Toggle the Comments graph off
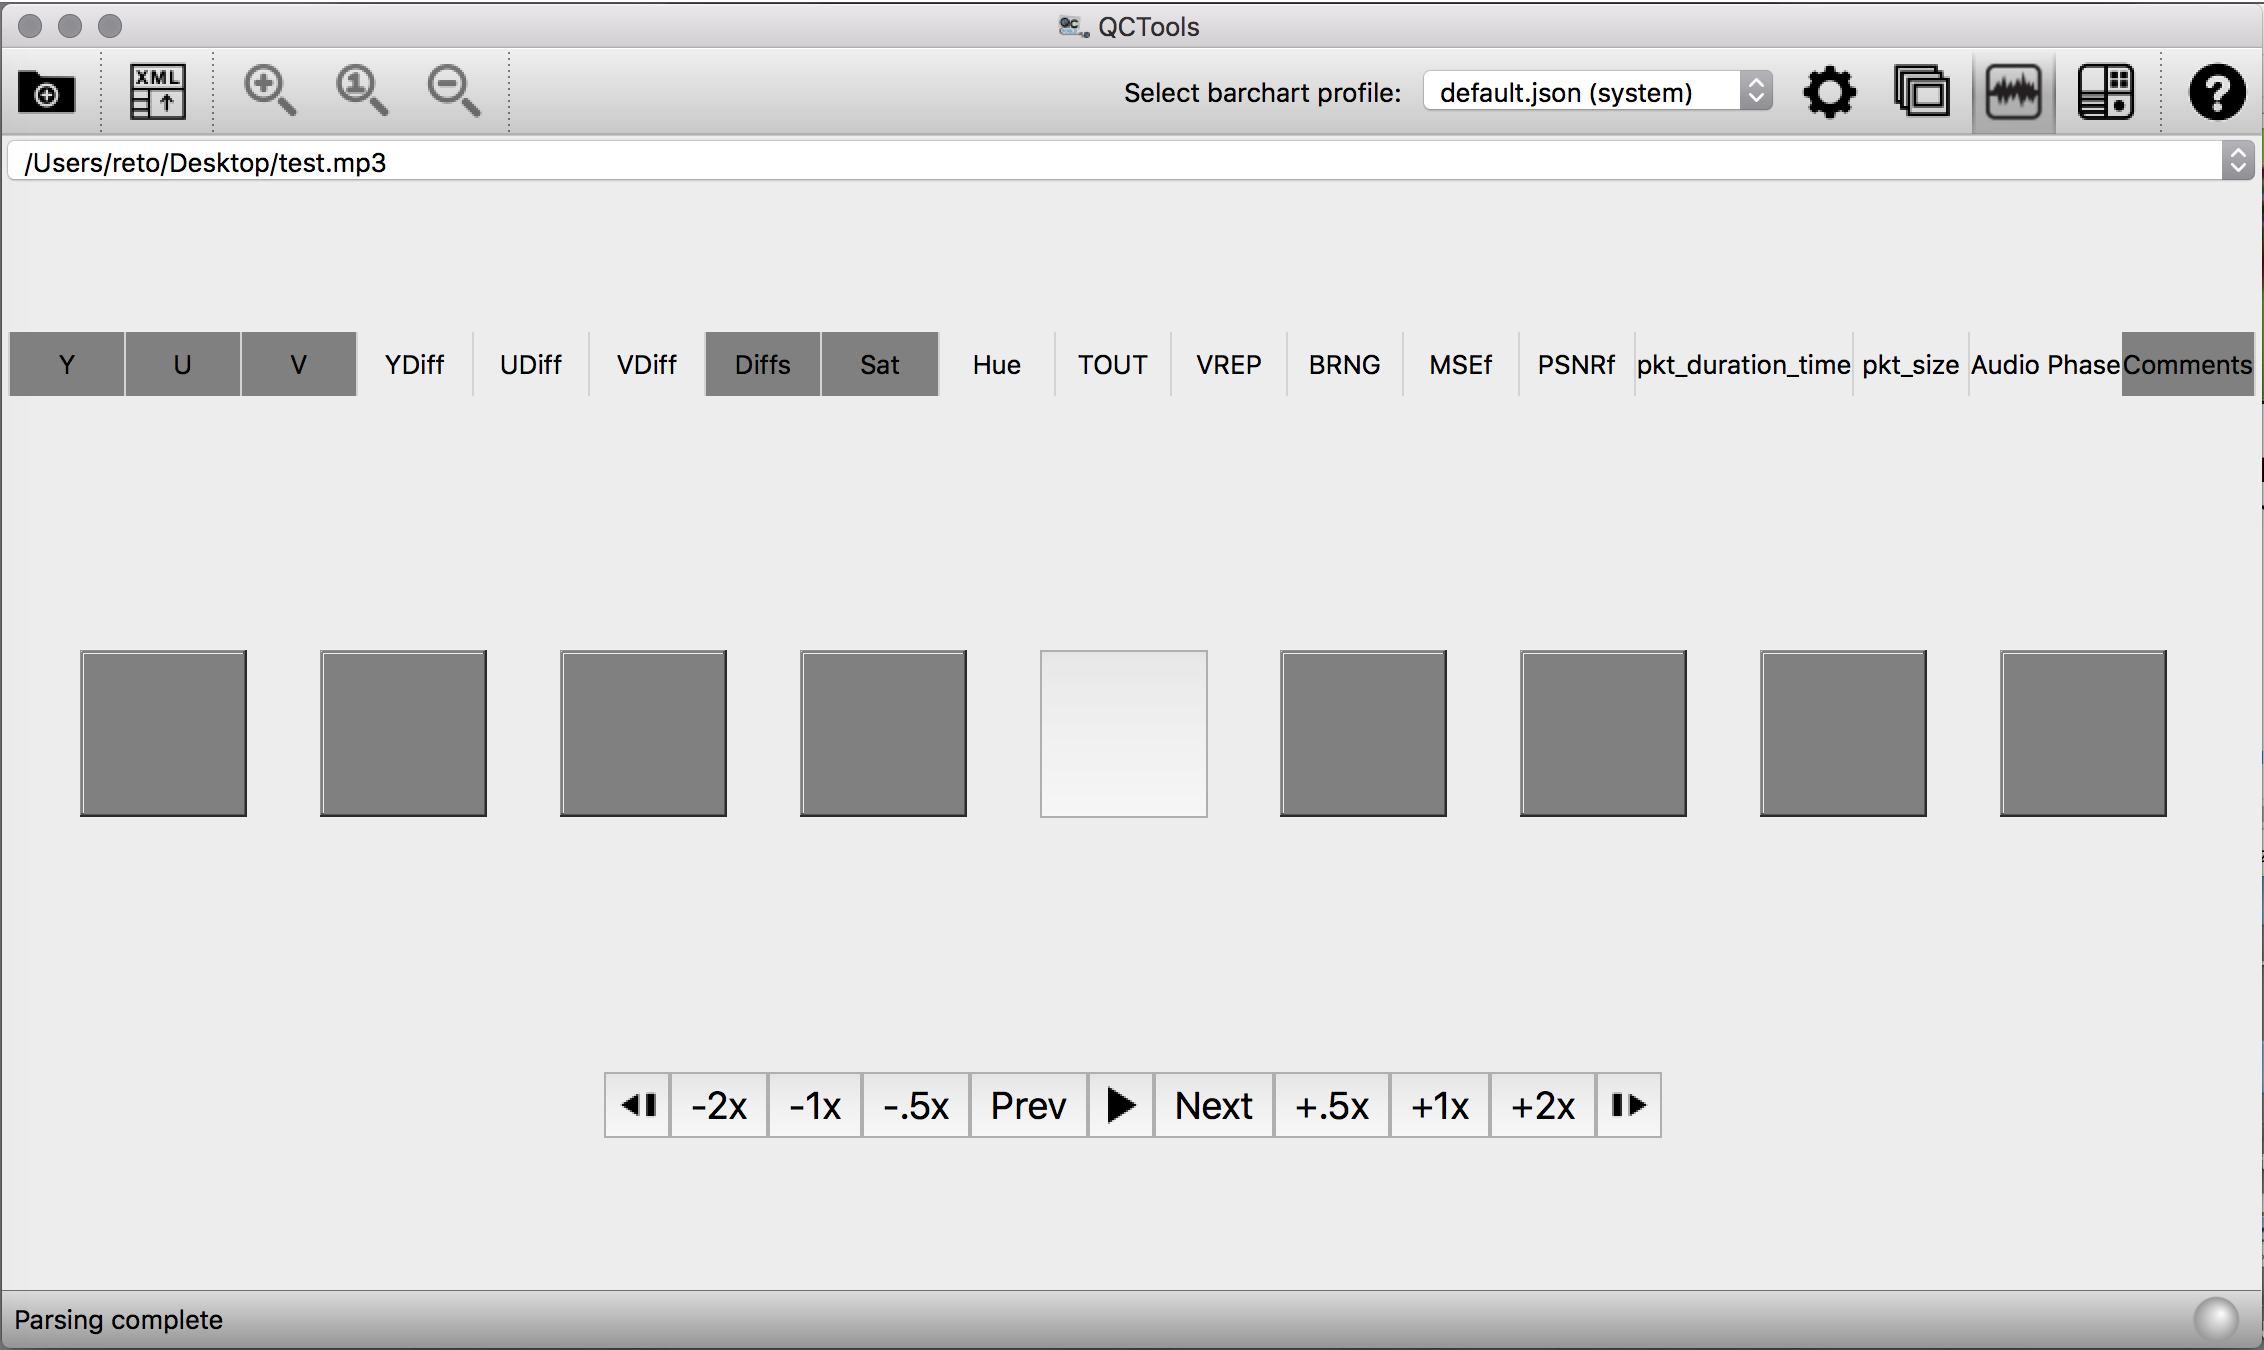The width and height of the screenshot is (2264, 1350). (x=2187, y=365)
